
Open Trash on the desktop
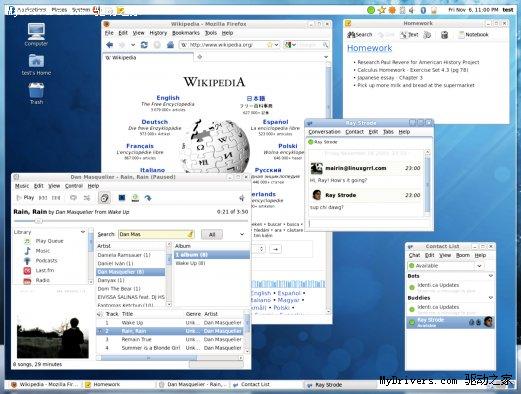click(36, 93)
